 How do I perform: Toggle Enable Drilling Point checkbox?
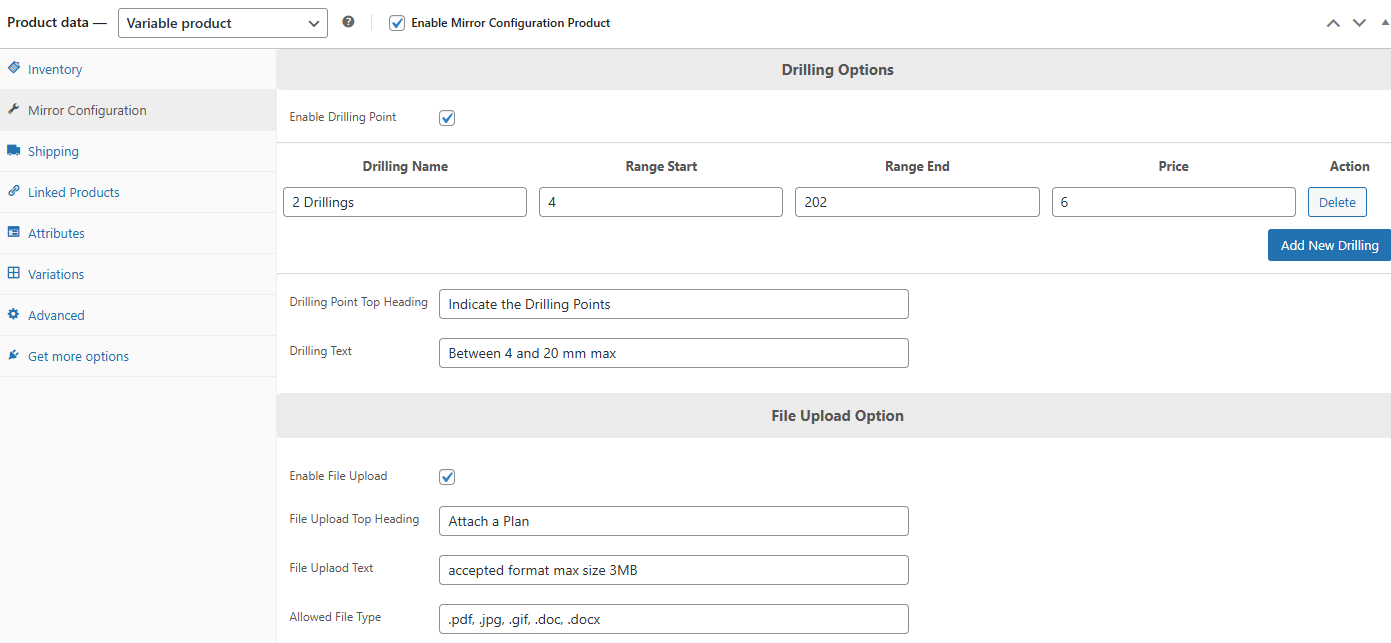[x=447, y=118]
